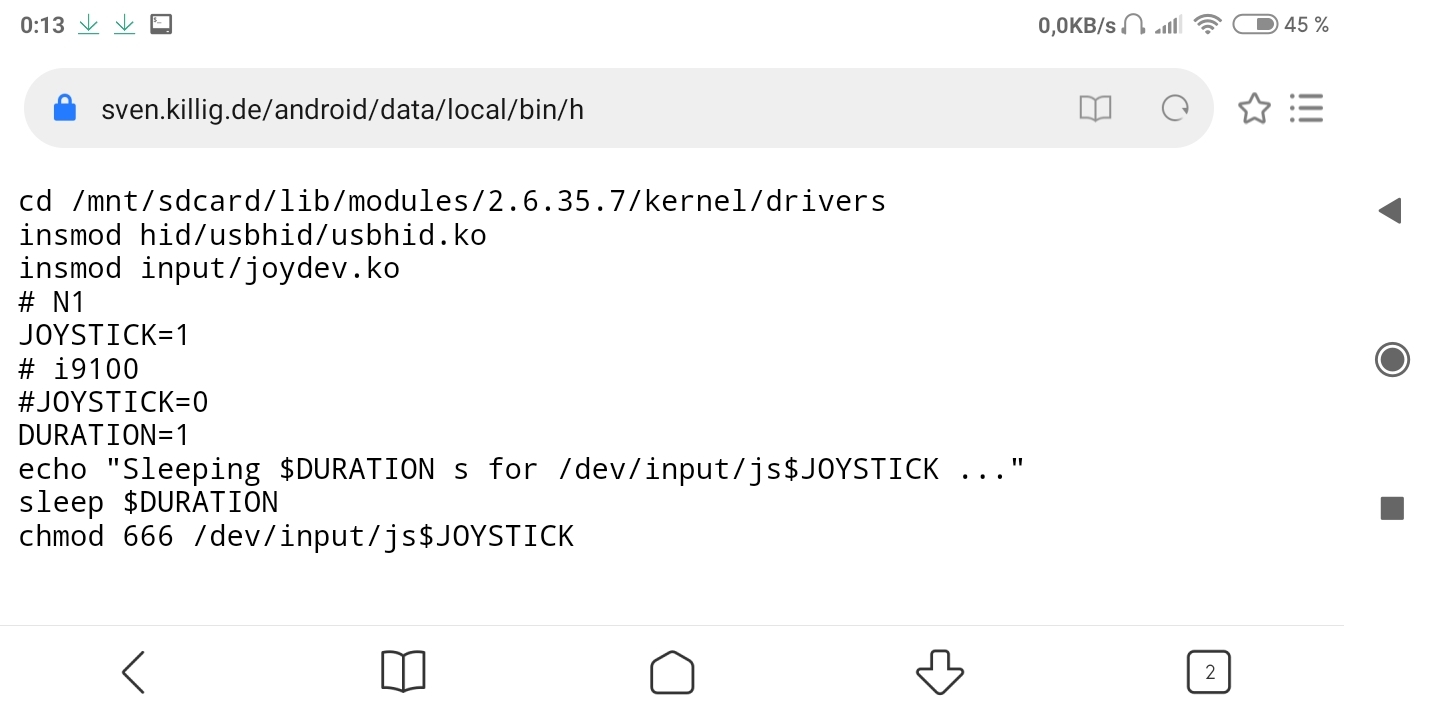Tap the site security lock icon
1440x720 pixels.
click(65, 108)
